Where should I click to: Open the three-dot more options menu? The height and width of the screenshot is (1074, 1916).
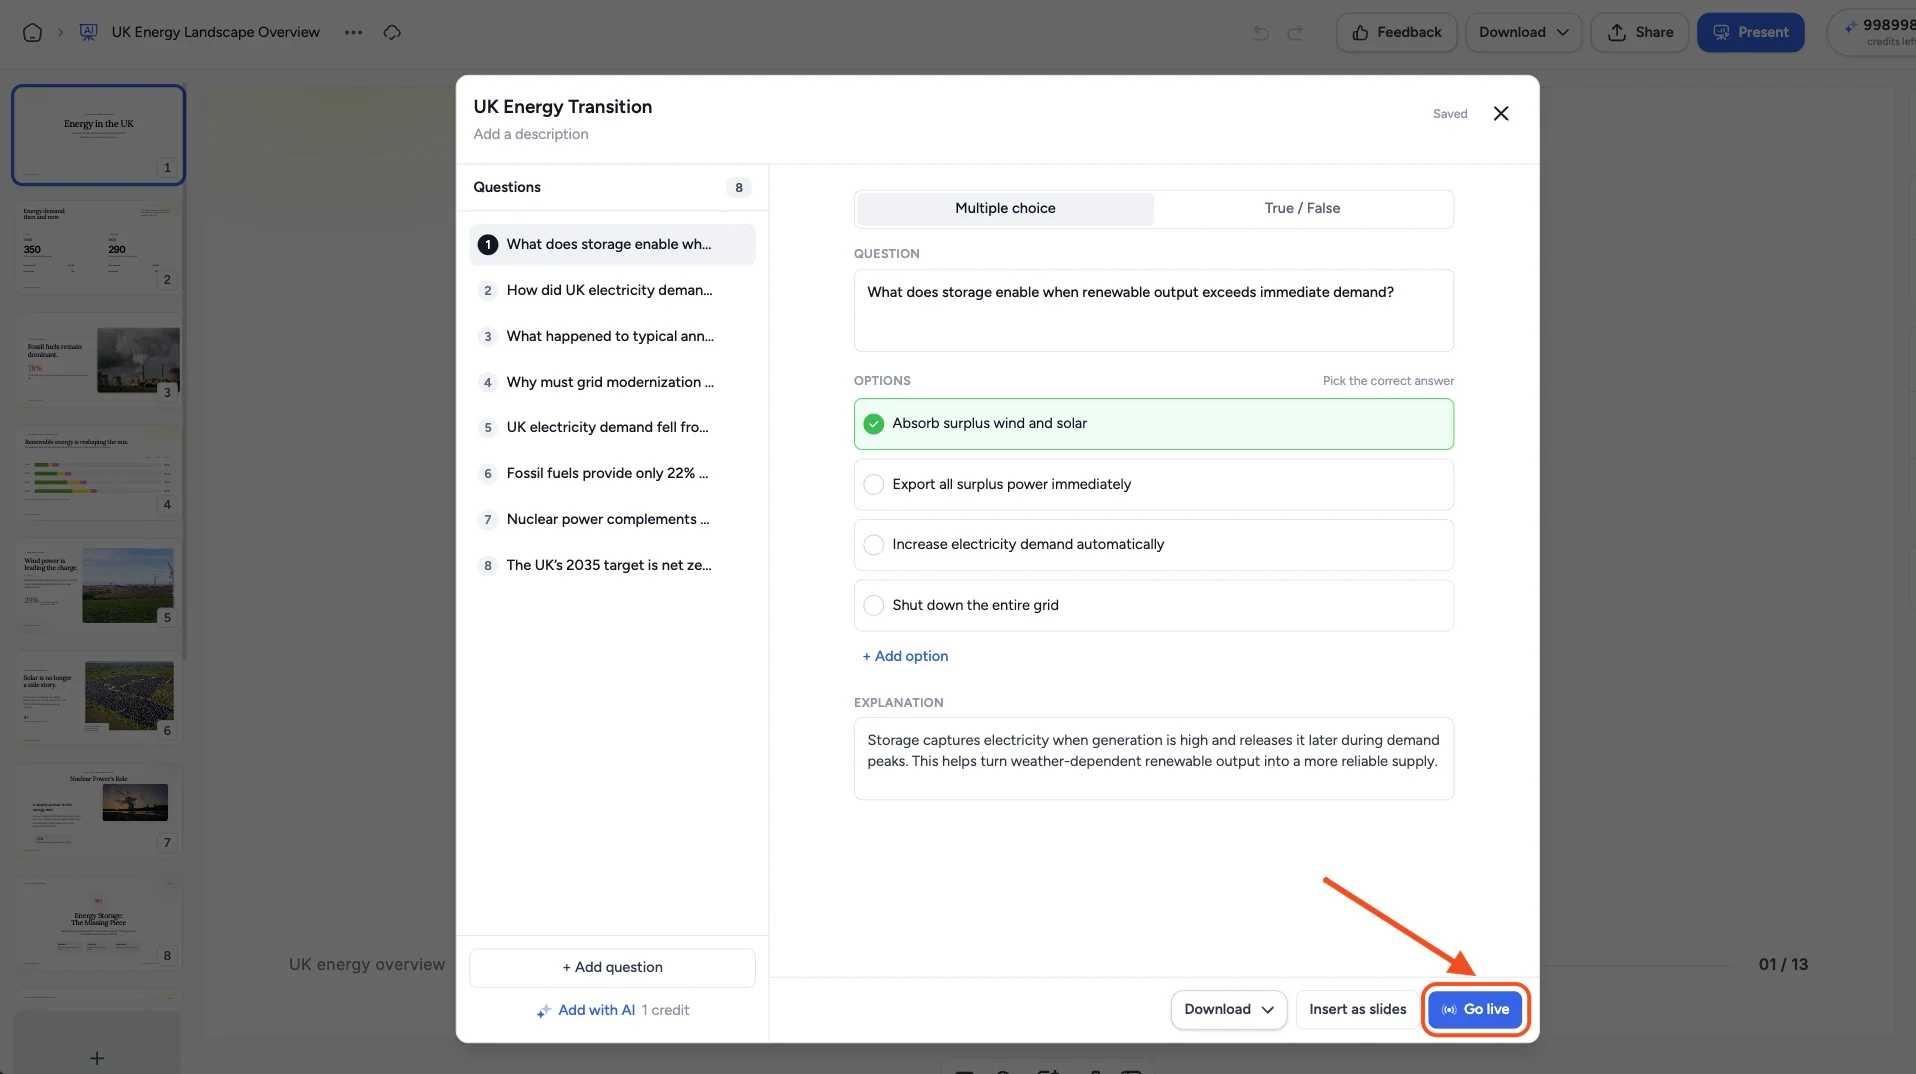click(x=353, y=32)
